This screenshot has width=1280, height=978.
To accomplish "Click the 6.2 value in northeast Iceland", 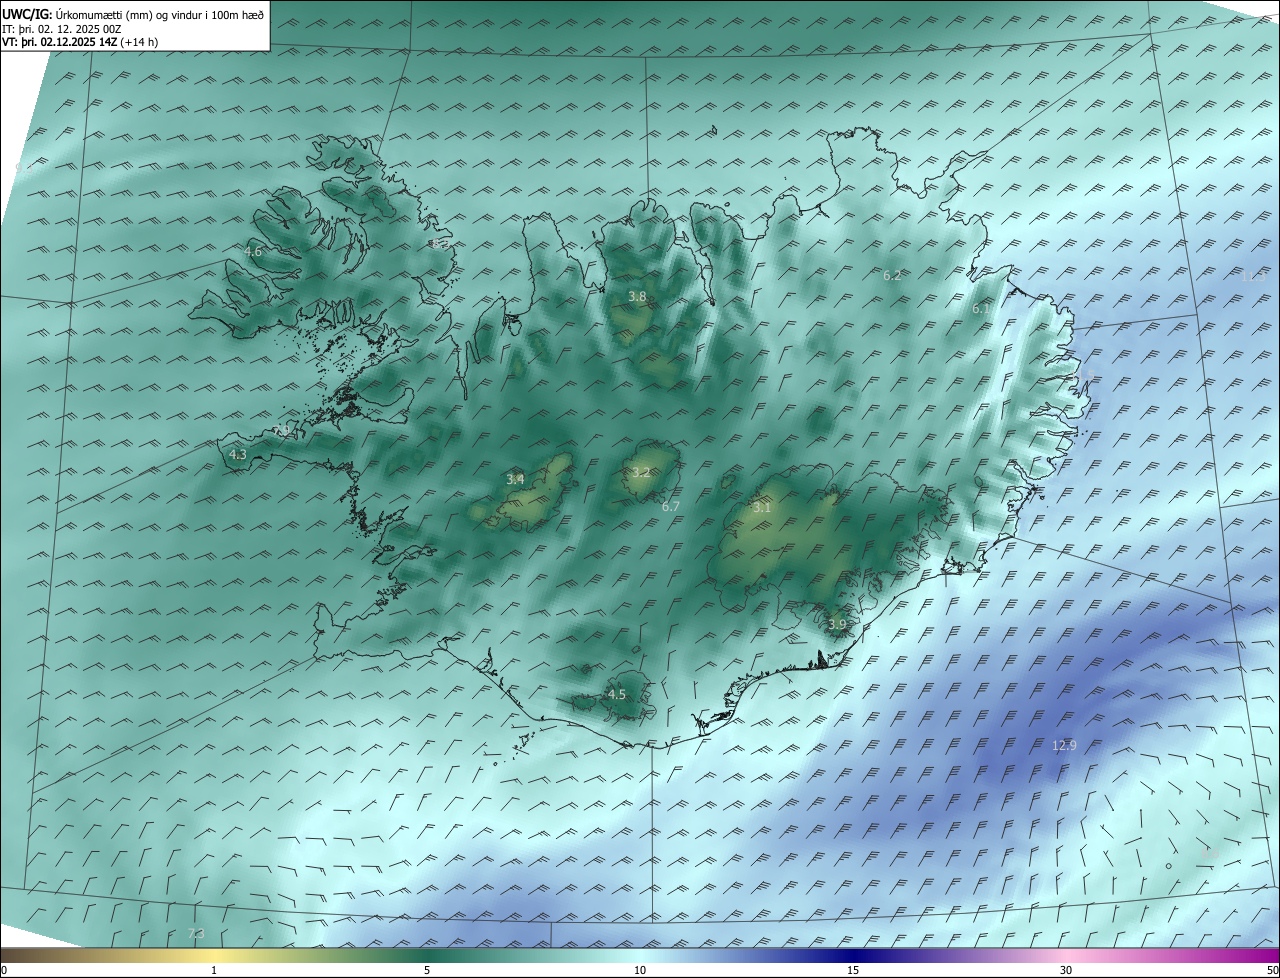I will tap(892, 275).
